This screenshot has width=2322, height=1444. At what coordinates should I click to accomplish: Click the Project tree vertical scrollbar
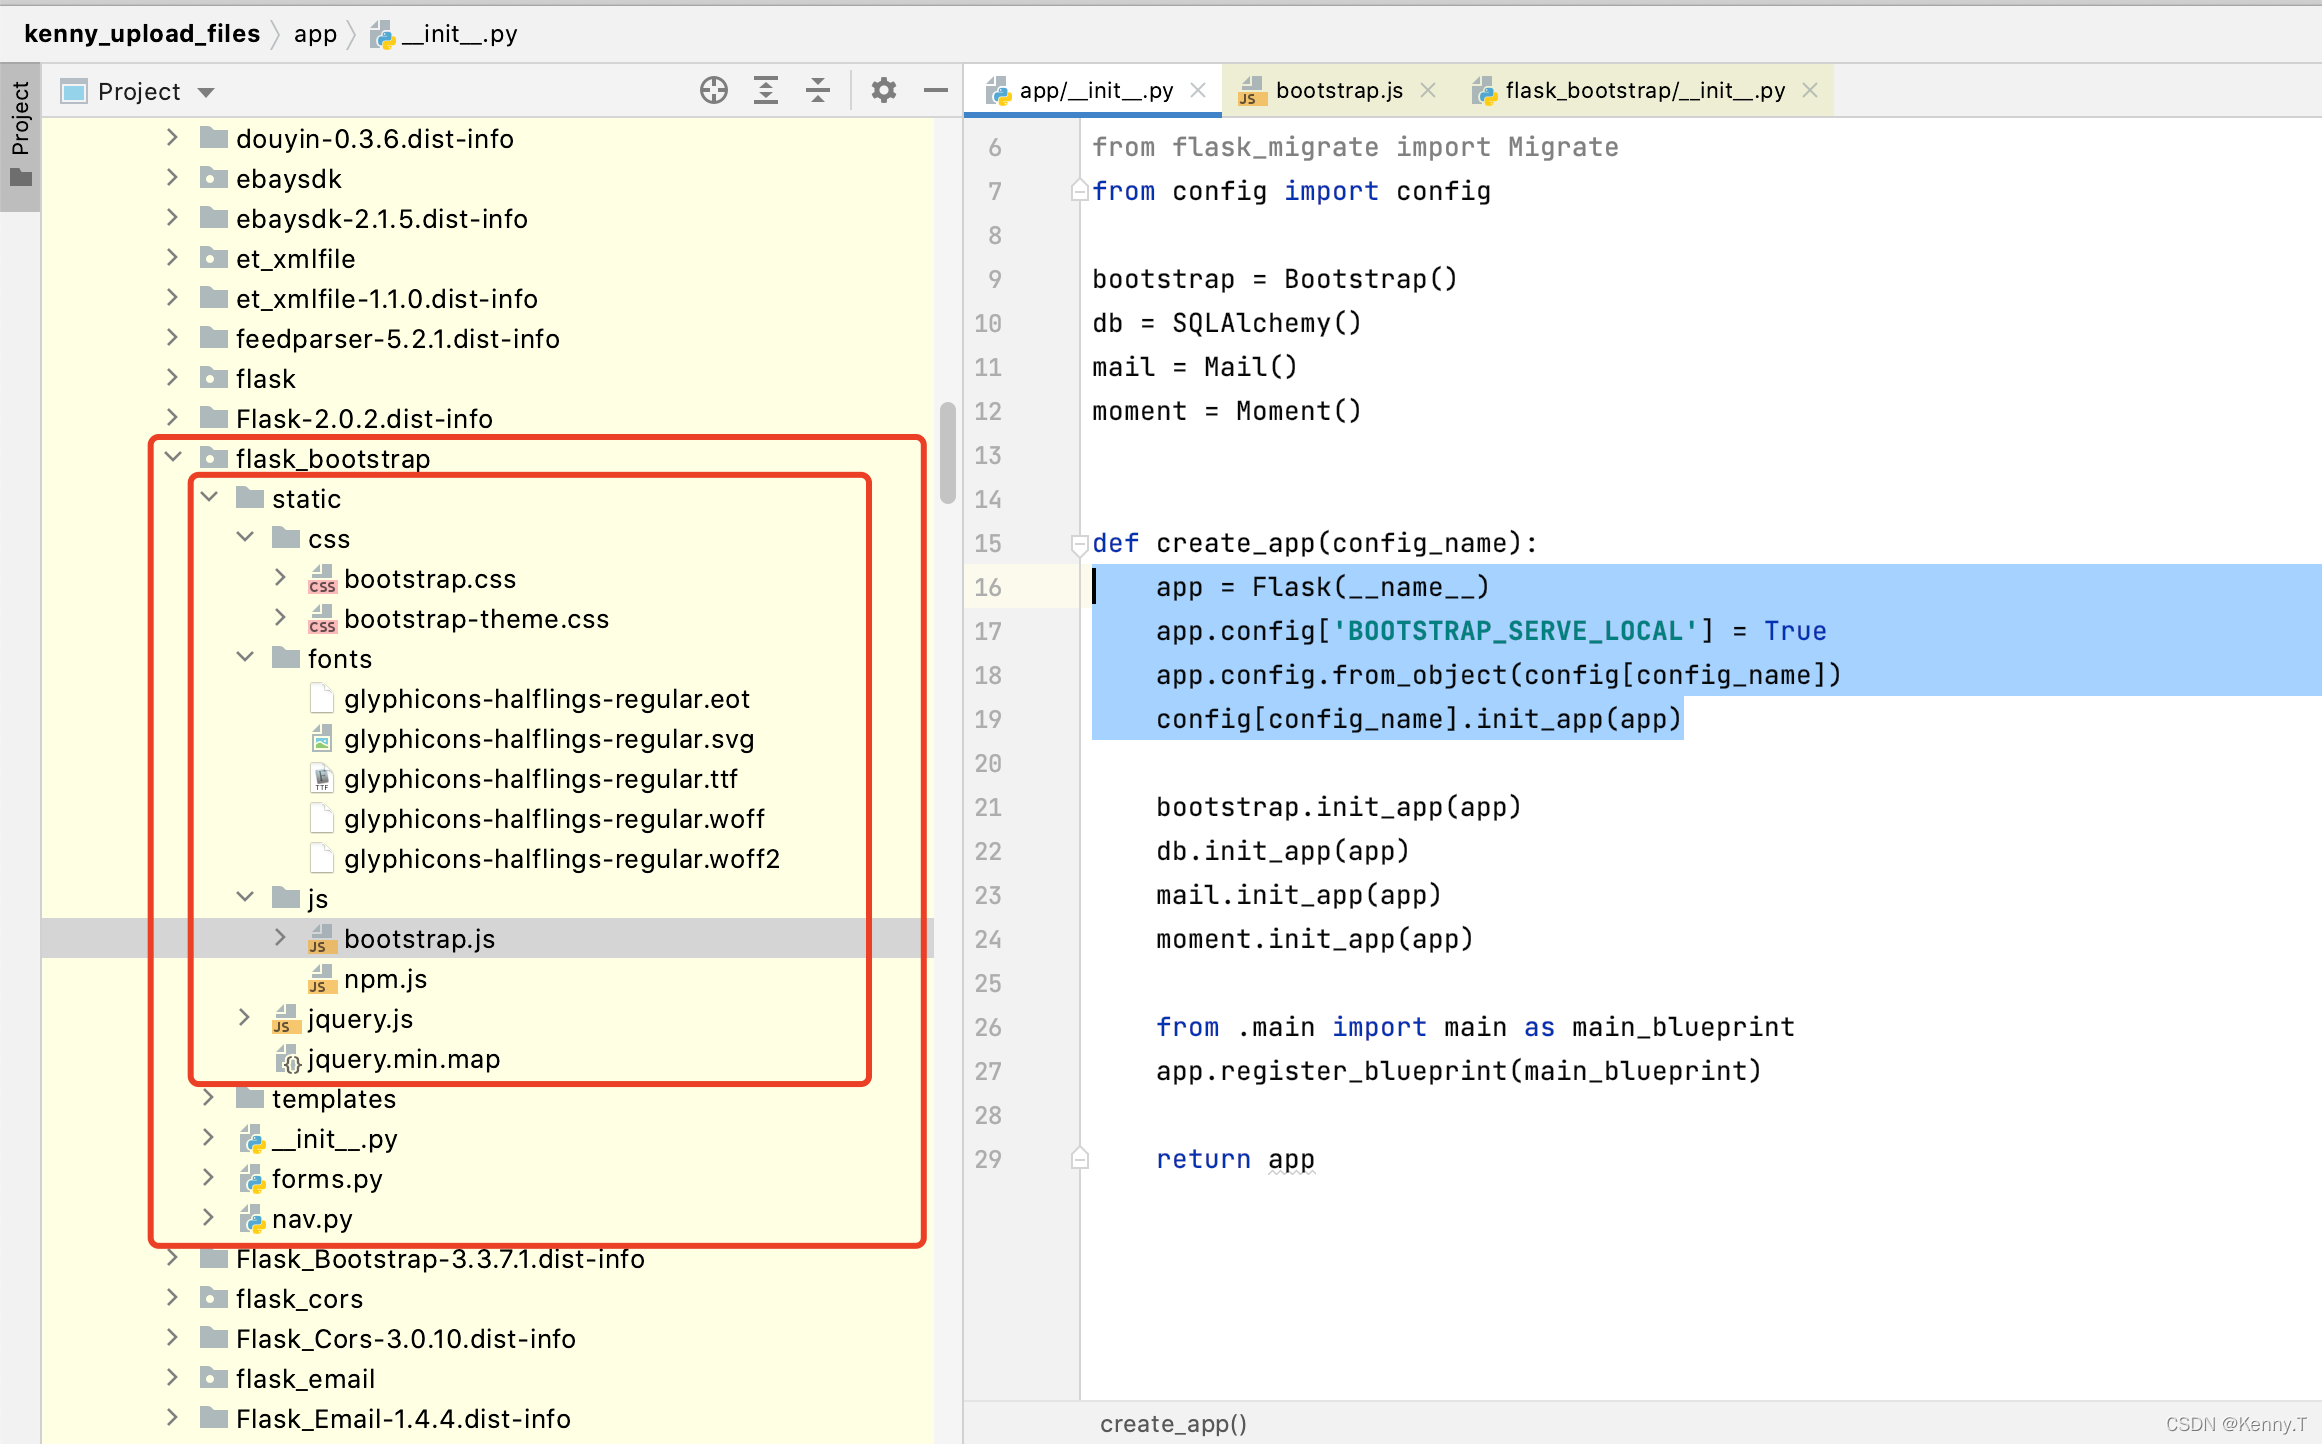tap(948, 455)
